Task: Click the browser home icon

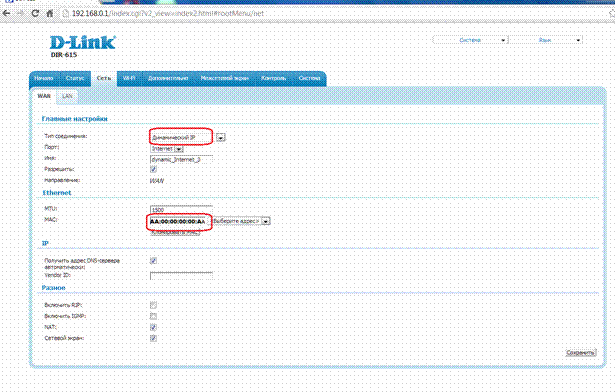Action: [50, 13]
